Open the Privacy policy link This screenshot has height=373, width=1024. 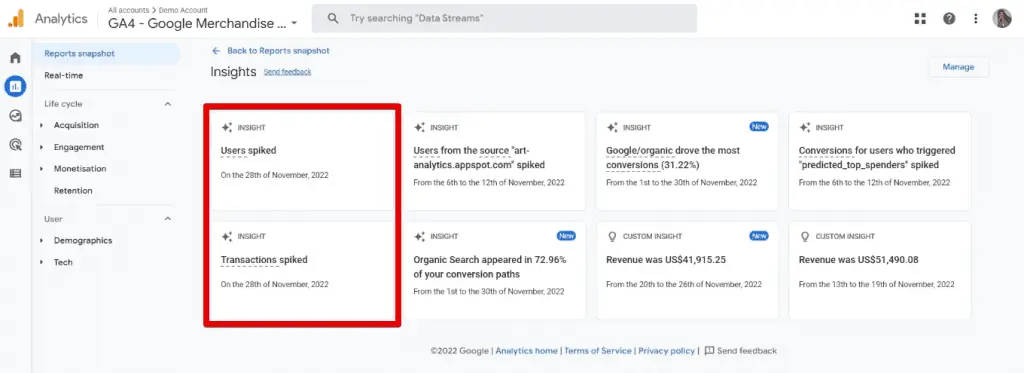tap(666, 351)
